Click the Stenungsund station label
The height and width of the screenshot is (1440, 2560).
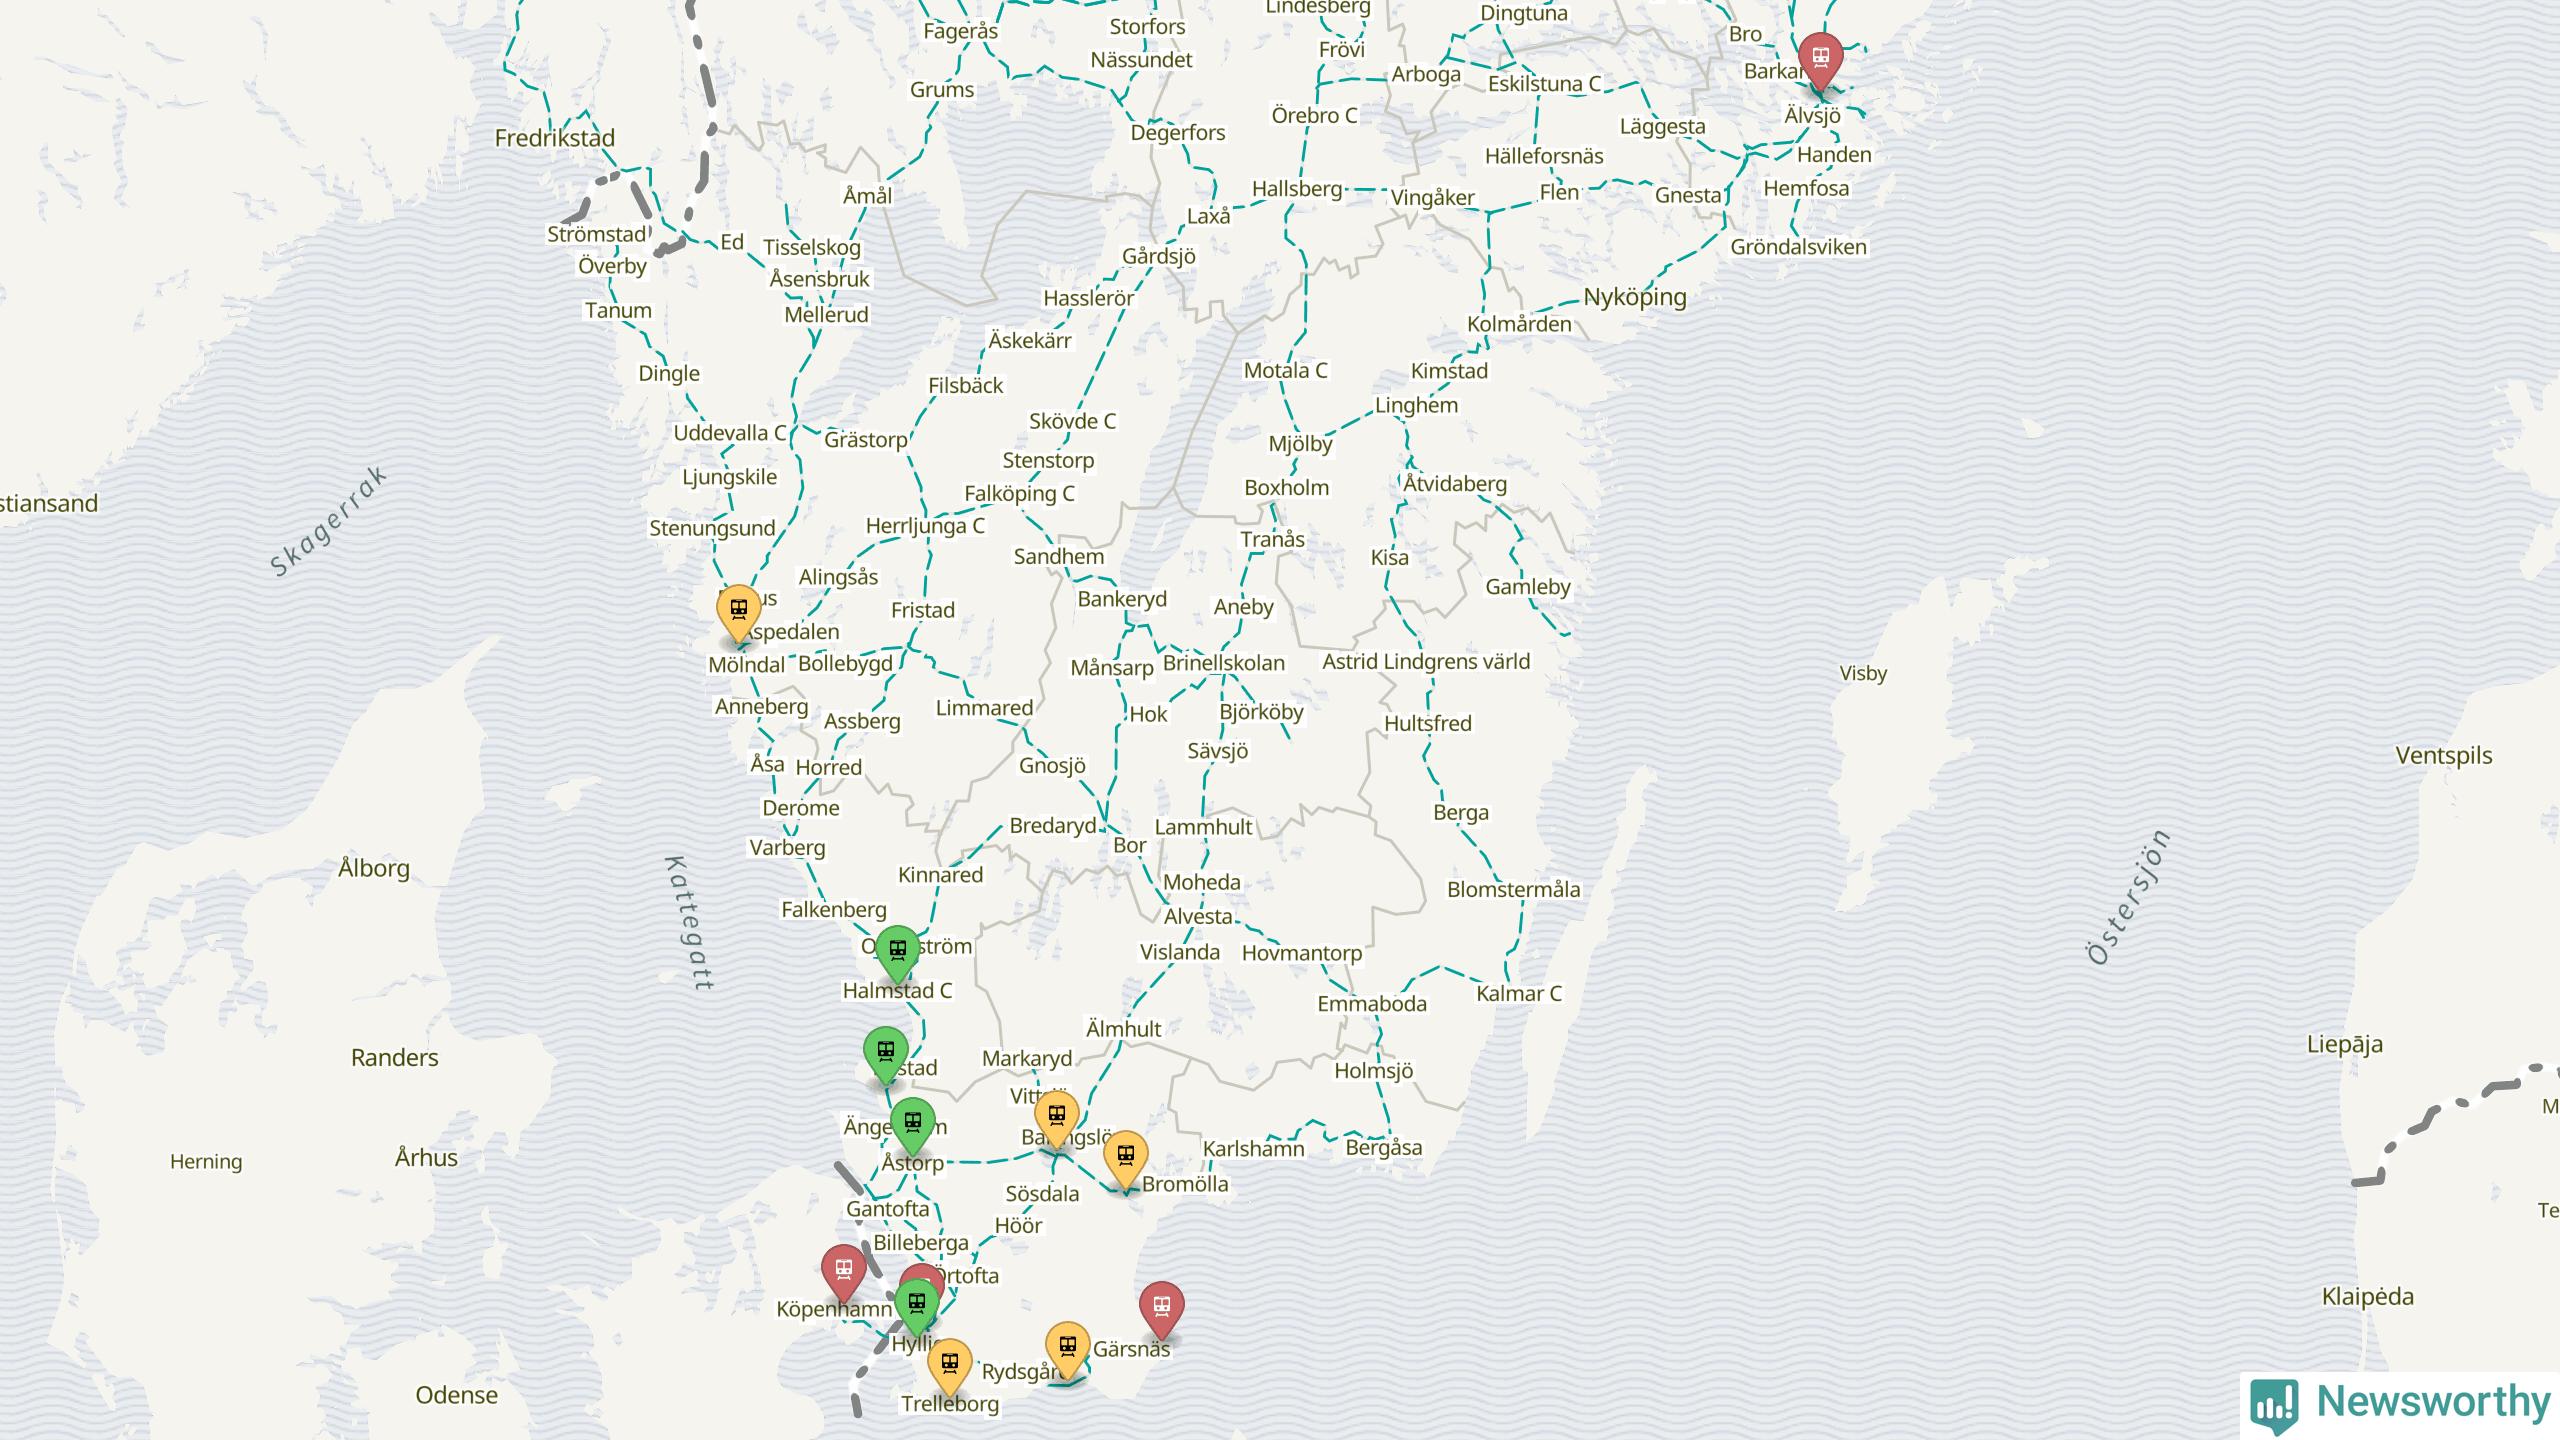pyautogui.click(x=712, y=529)
